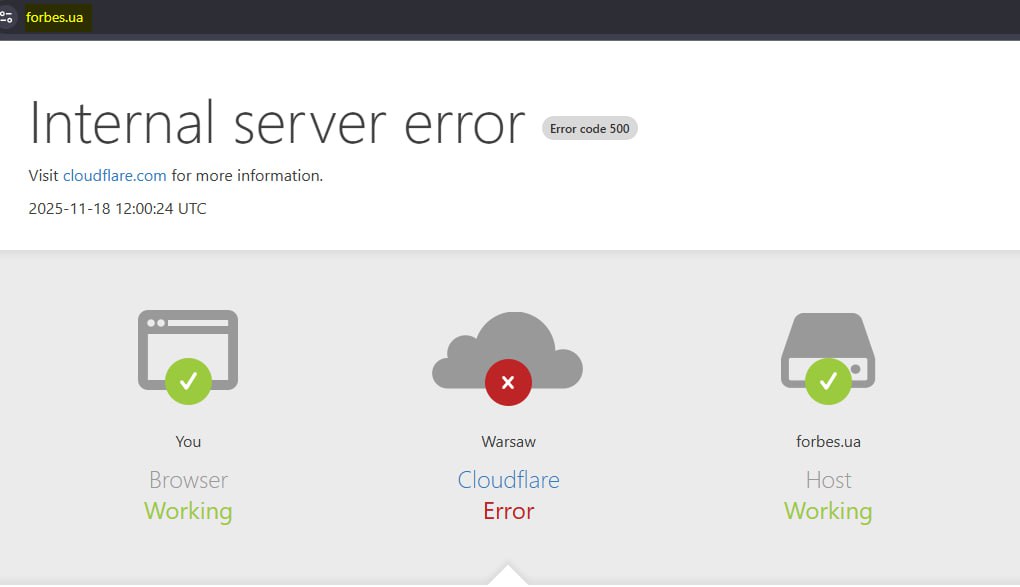The width and height of the screenshot is (1020, 587).
Task: Click the forbes.ua URL in address bar
Action: point(55,17)
